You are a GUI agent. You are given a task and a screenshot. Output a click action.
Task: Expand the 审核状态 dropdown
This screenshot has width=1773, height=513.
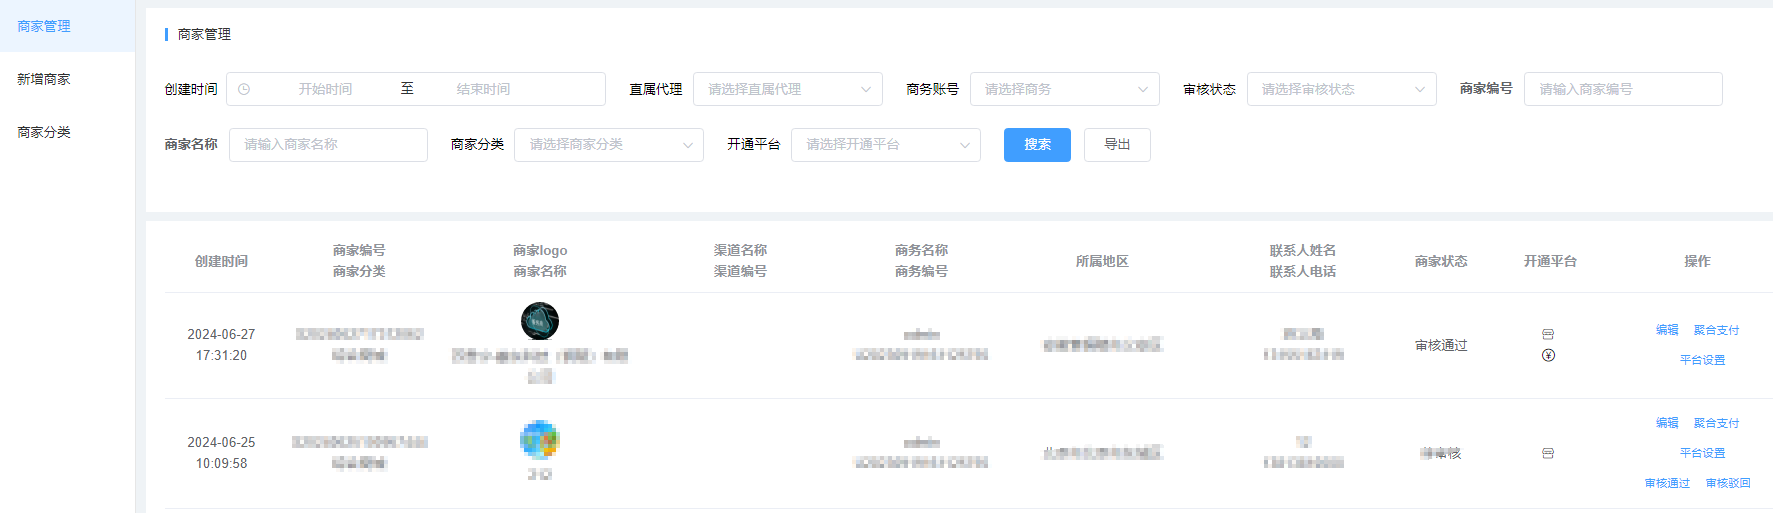click(1341, 89)
